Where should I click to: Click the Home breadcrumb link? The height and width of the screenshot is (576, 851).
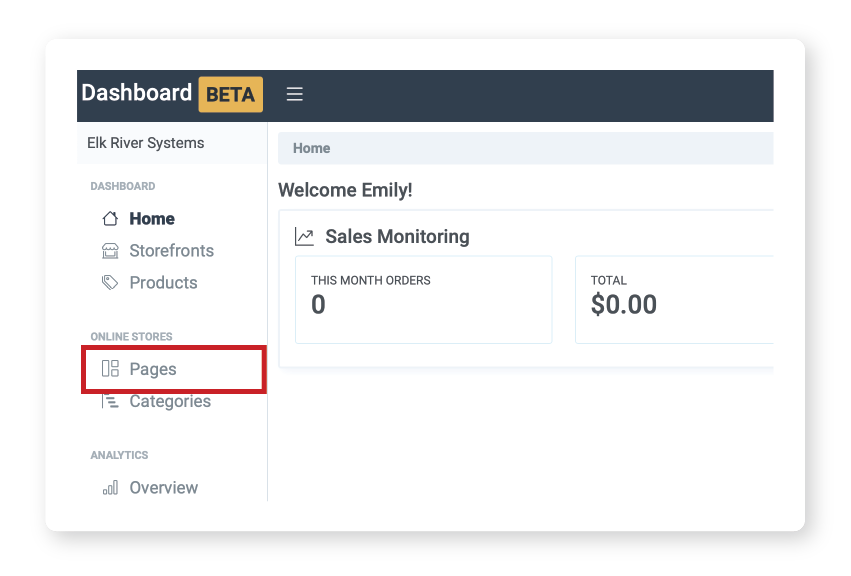(x=311, y=148)
